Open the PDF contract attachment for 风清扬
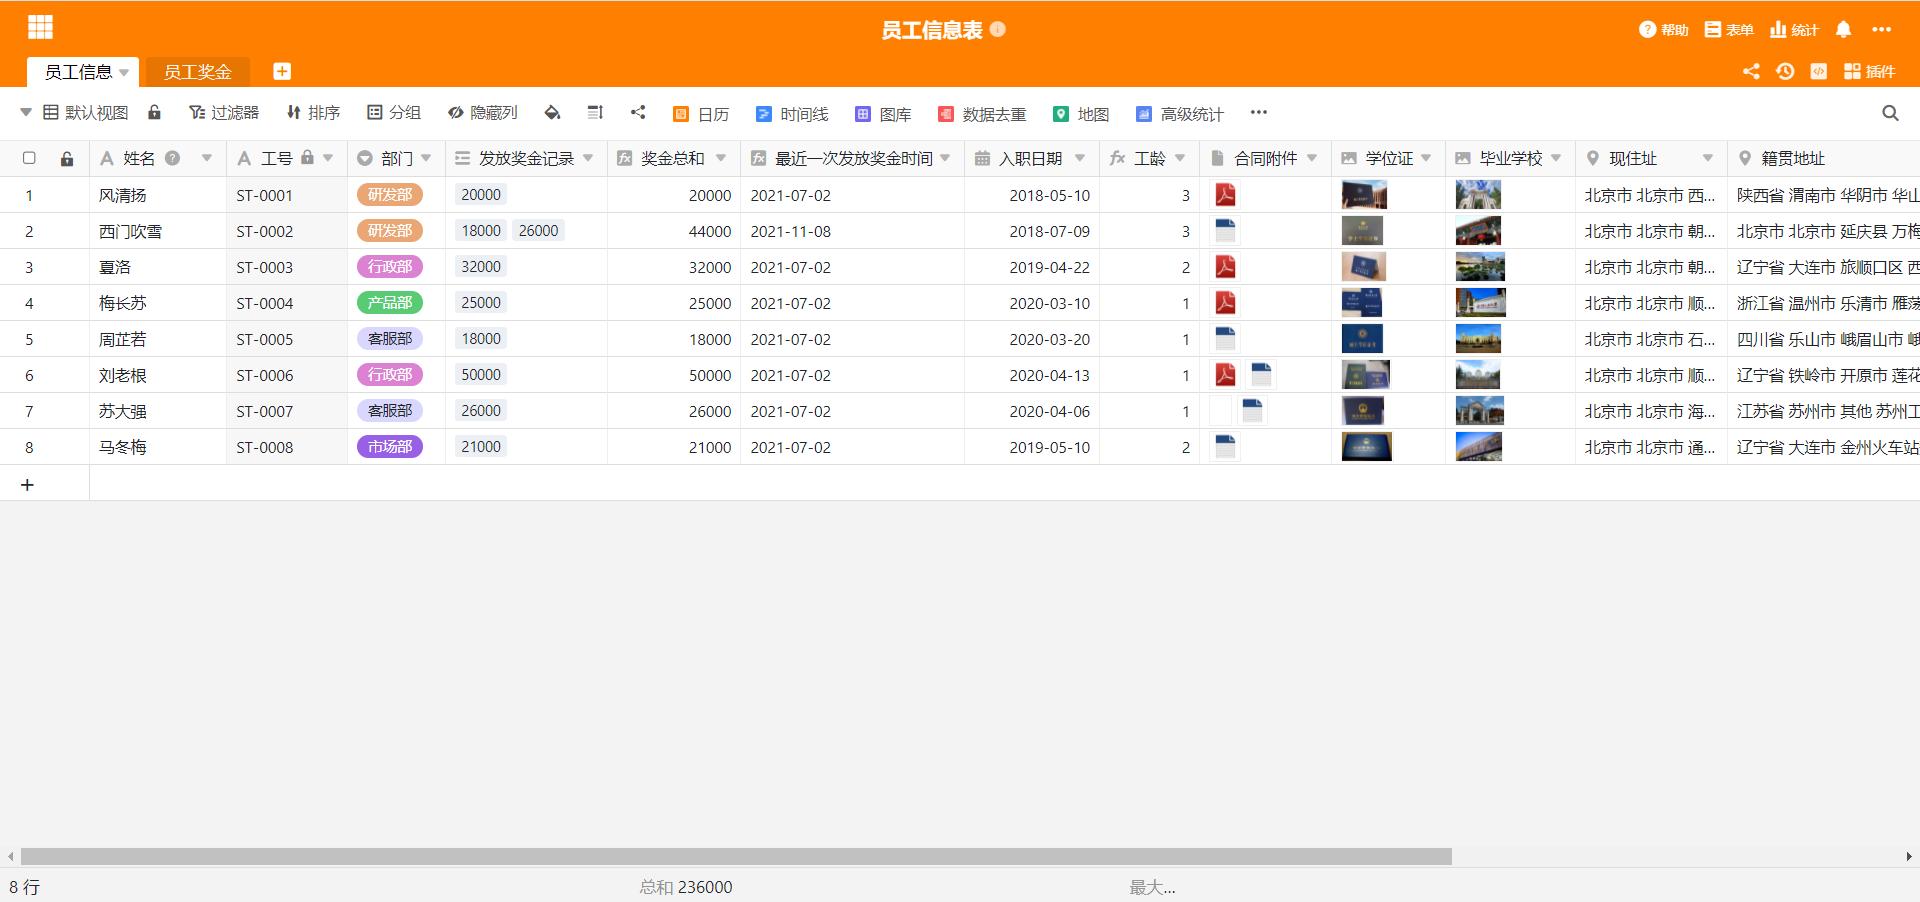1920x902 pixels. pyautogui.click(x=1225, y=195)
